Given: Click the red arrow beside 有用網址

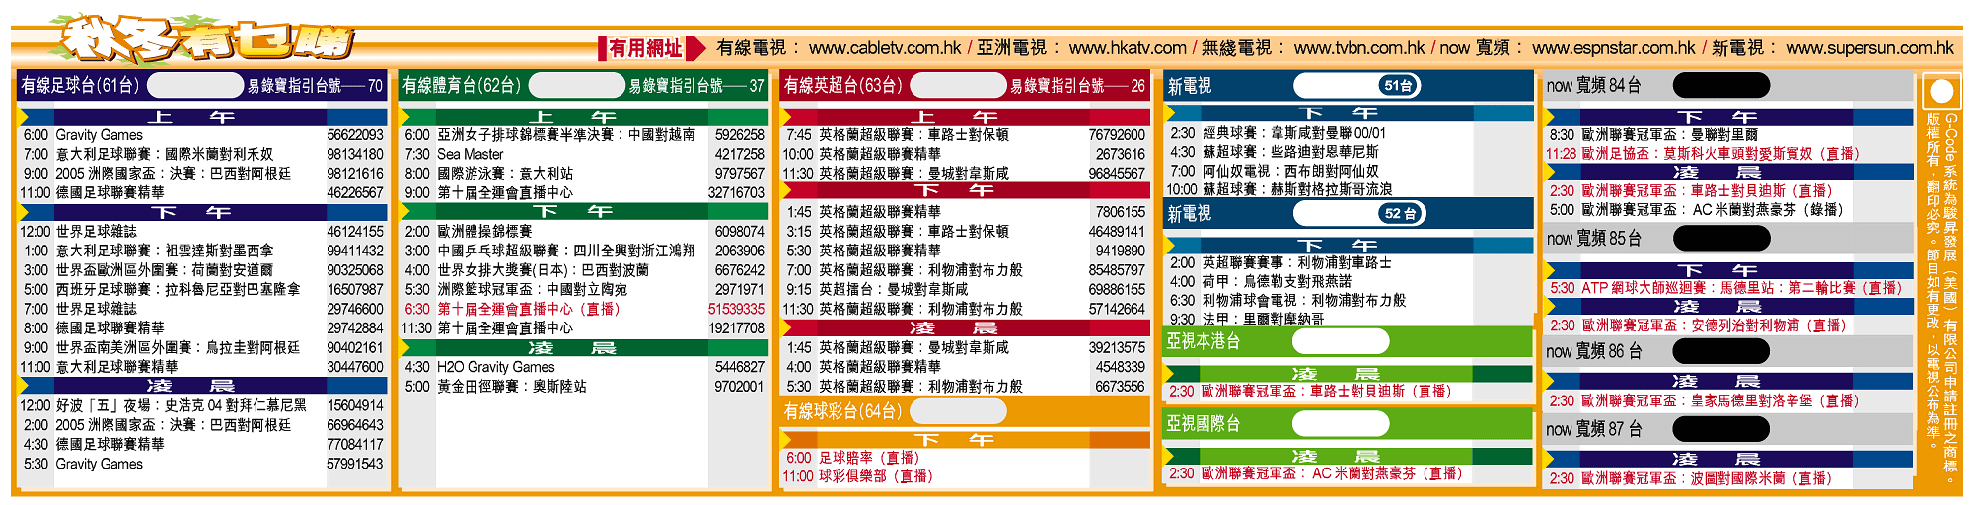Looking at the screenshot, I should coord(696,48).
